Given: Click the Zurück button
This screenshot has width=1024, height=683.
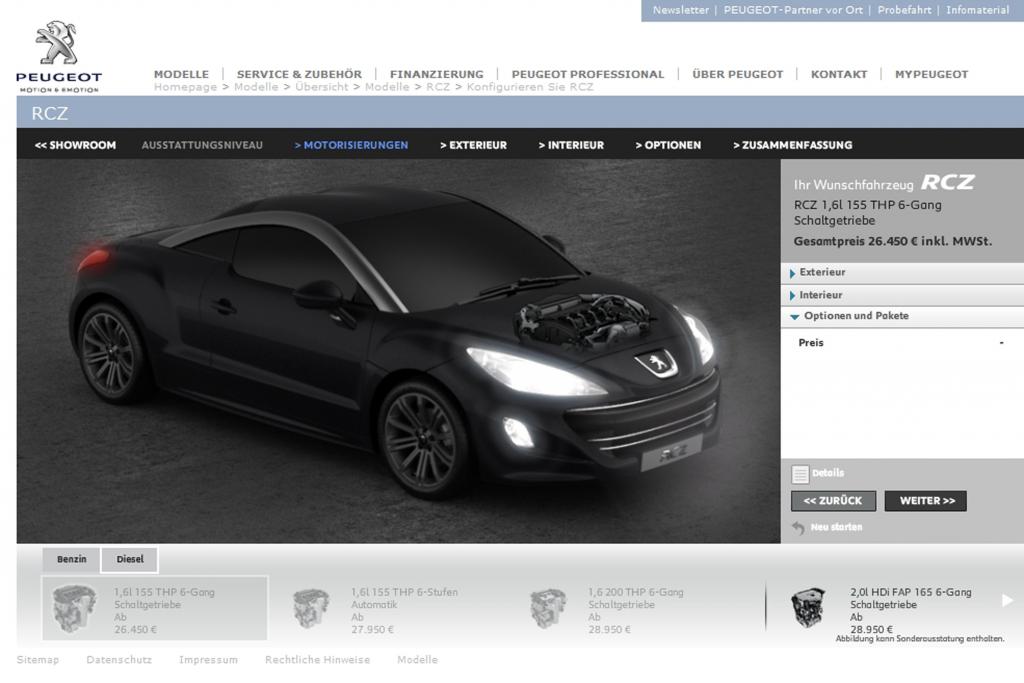Looking at the screenshot, I should (833, 501).
